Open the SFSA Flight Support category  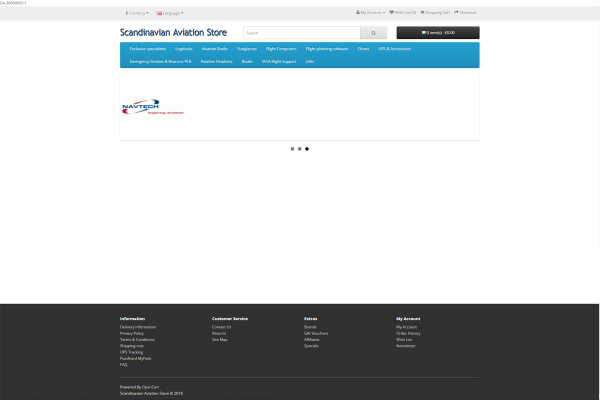tap(279, 61)
